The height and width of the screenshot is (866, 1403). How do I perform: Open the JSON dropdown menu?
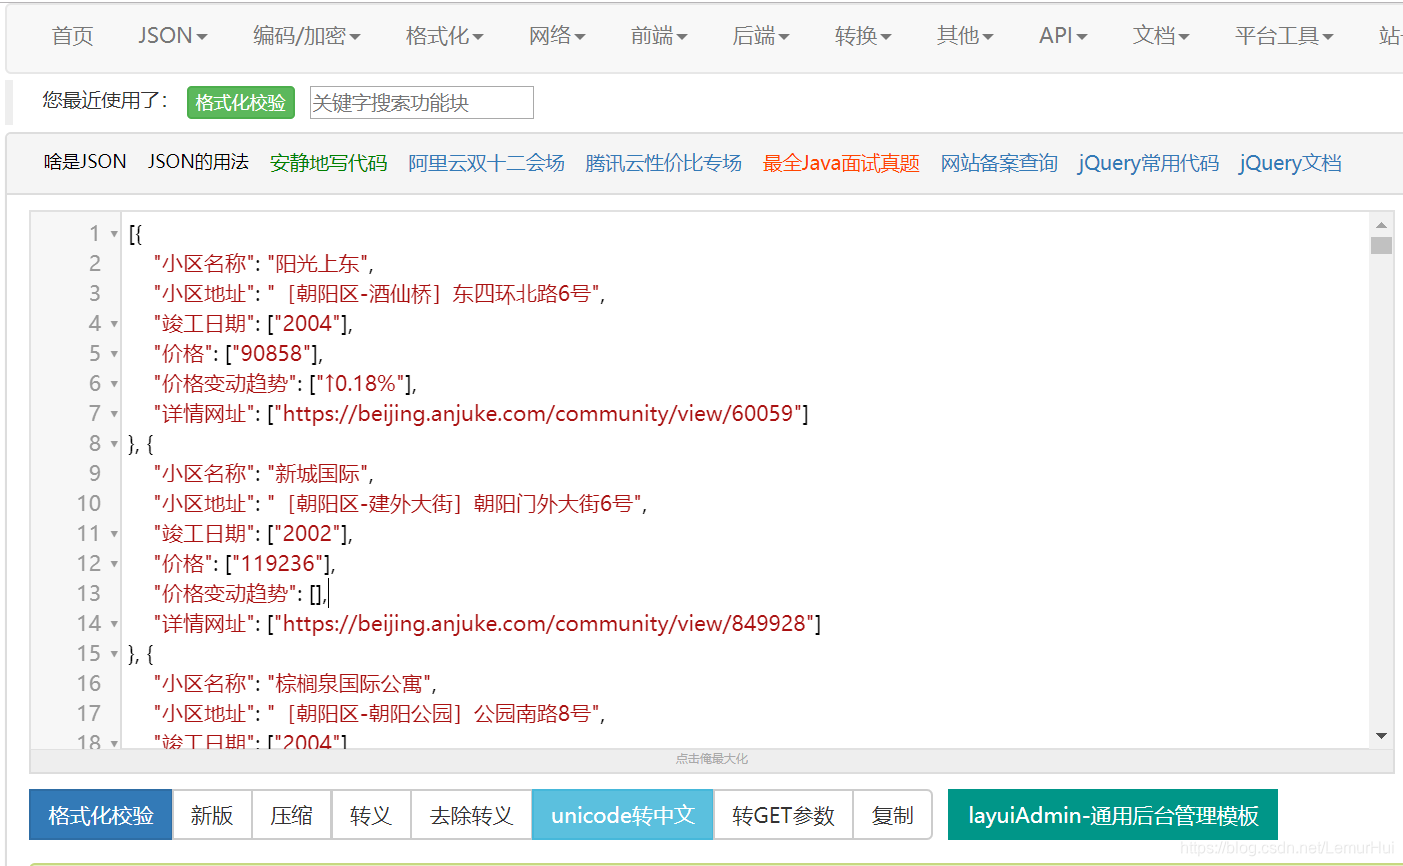[x=173, y=36]
